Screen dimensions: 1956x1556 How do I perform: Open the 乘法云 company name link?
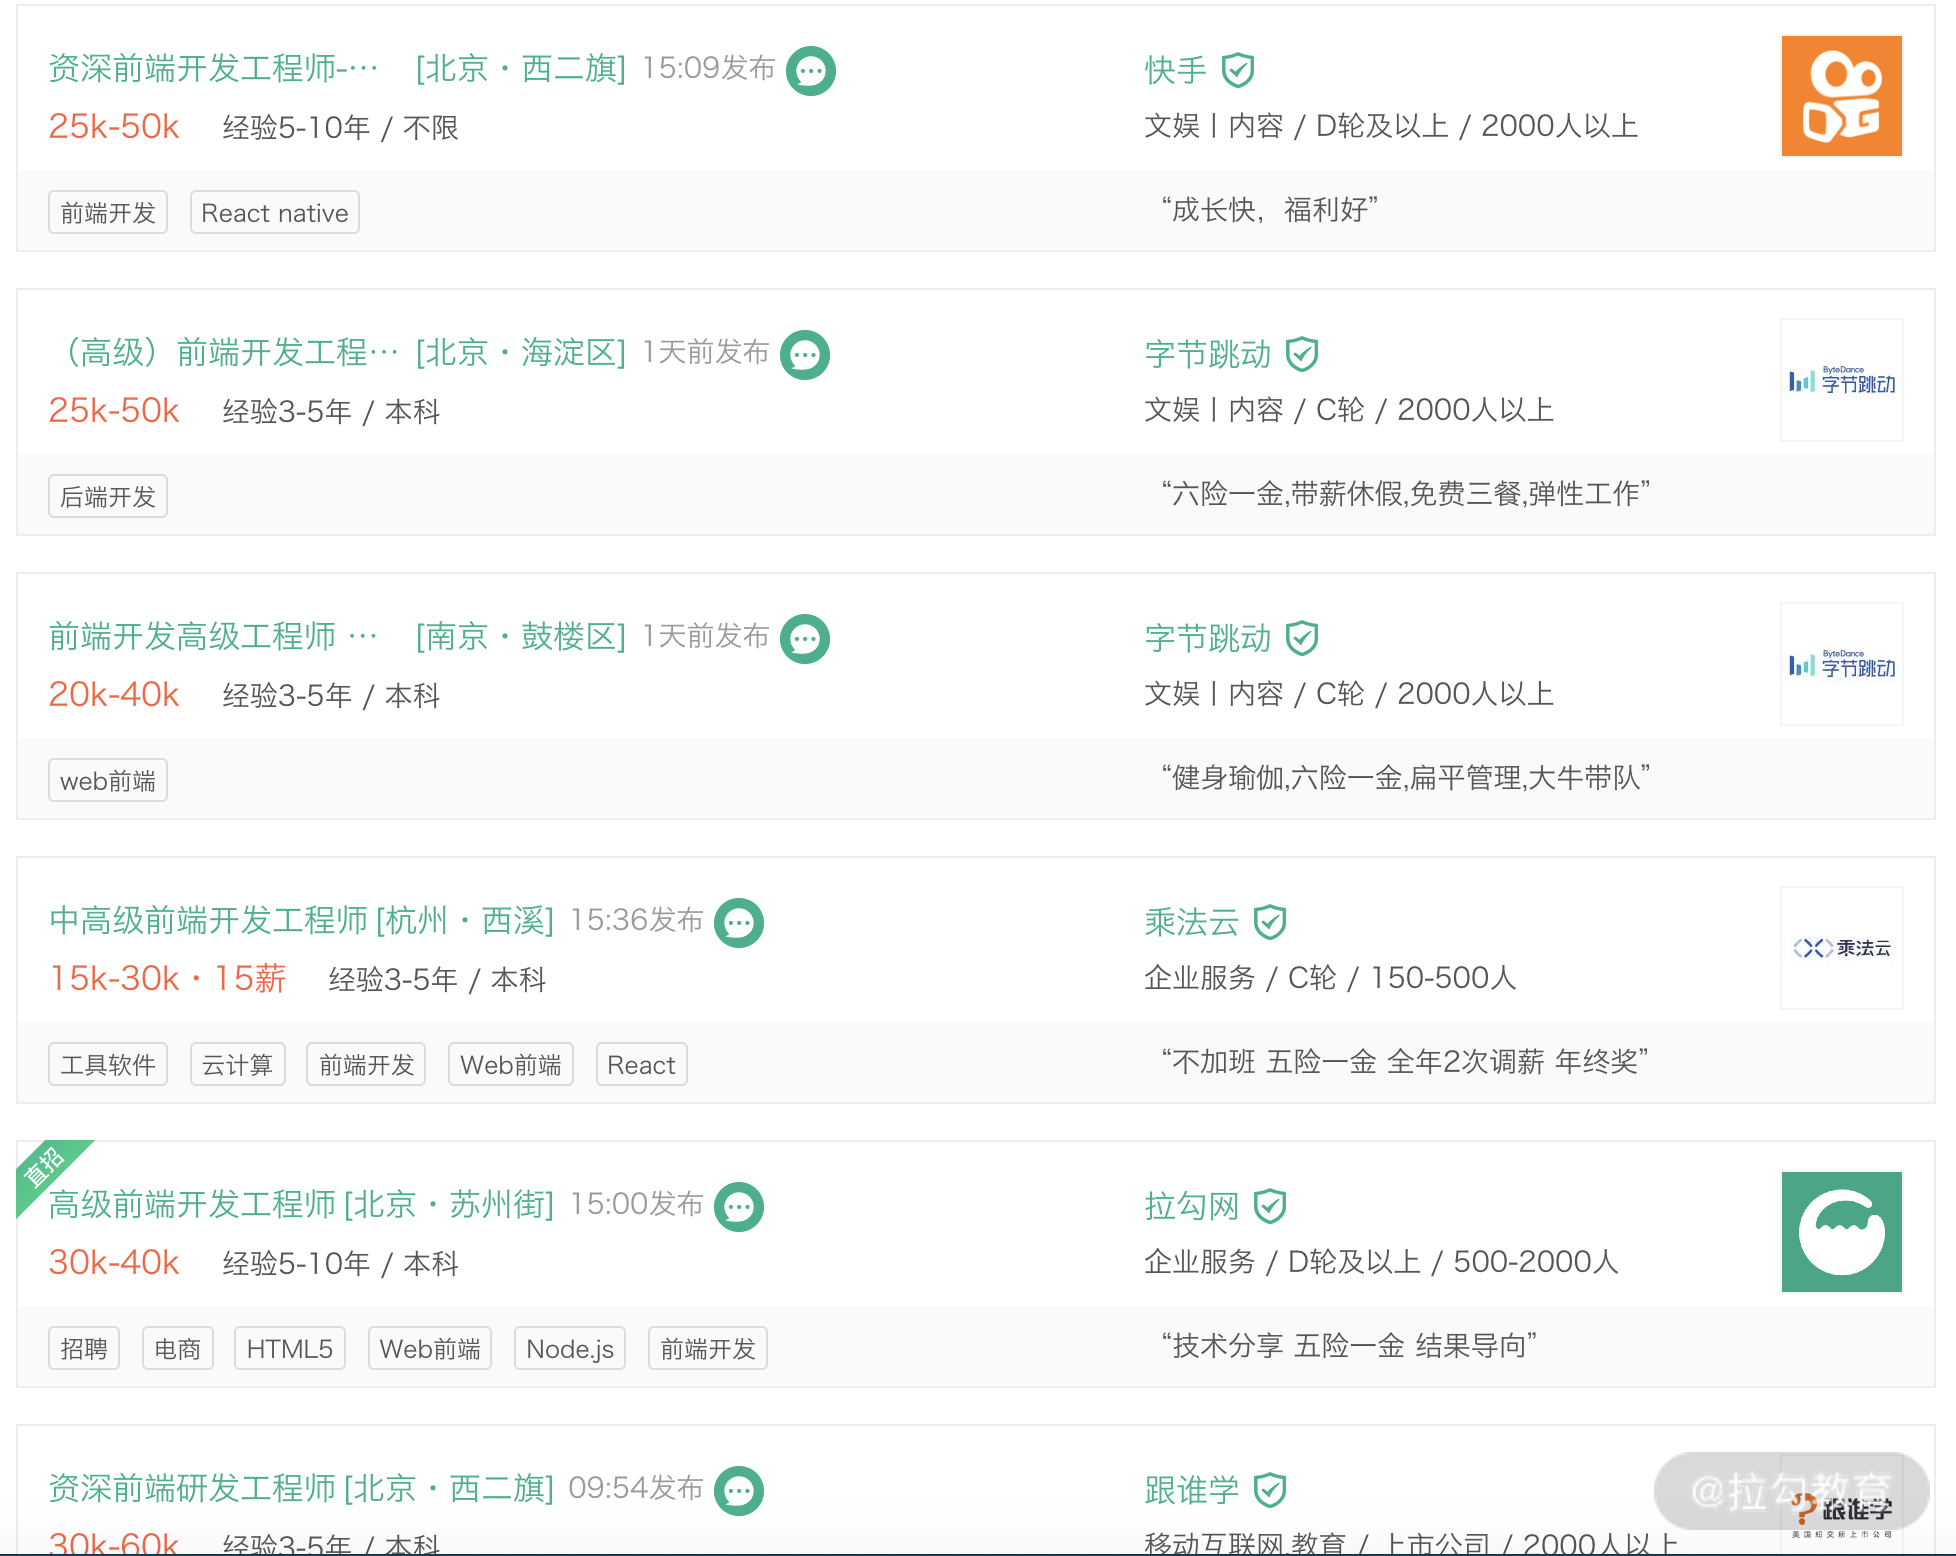(x=1191, y=922)
